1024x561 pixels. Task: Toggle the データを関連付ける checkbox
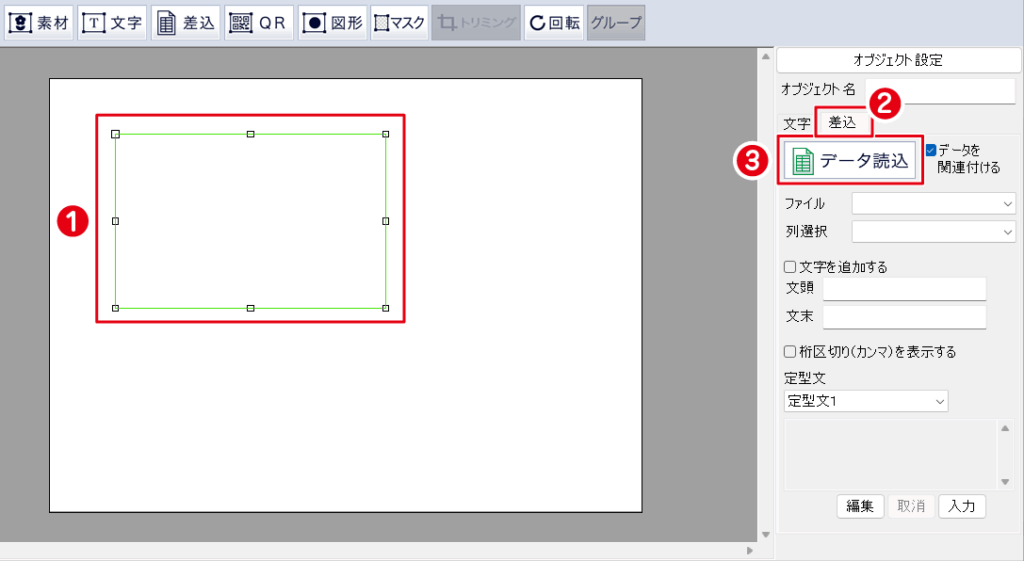point(931,150)
